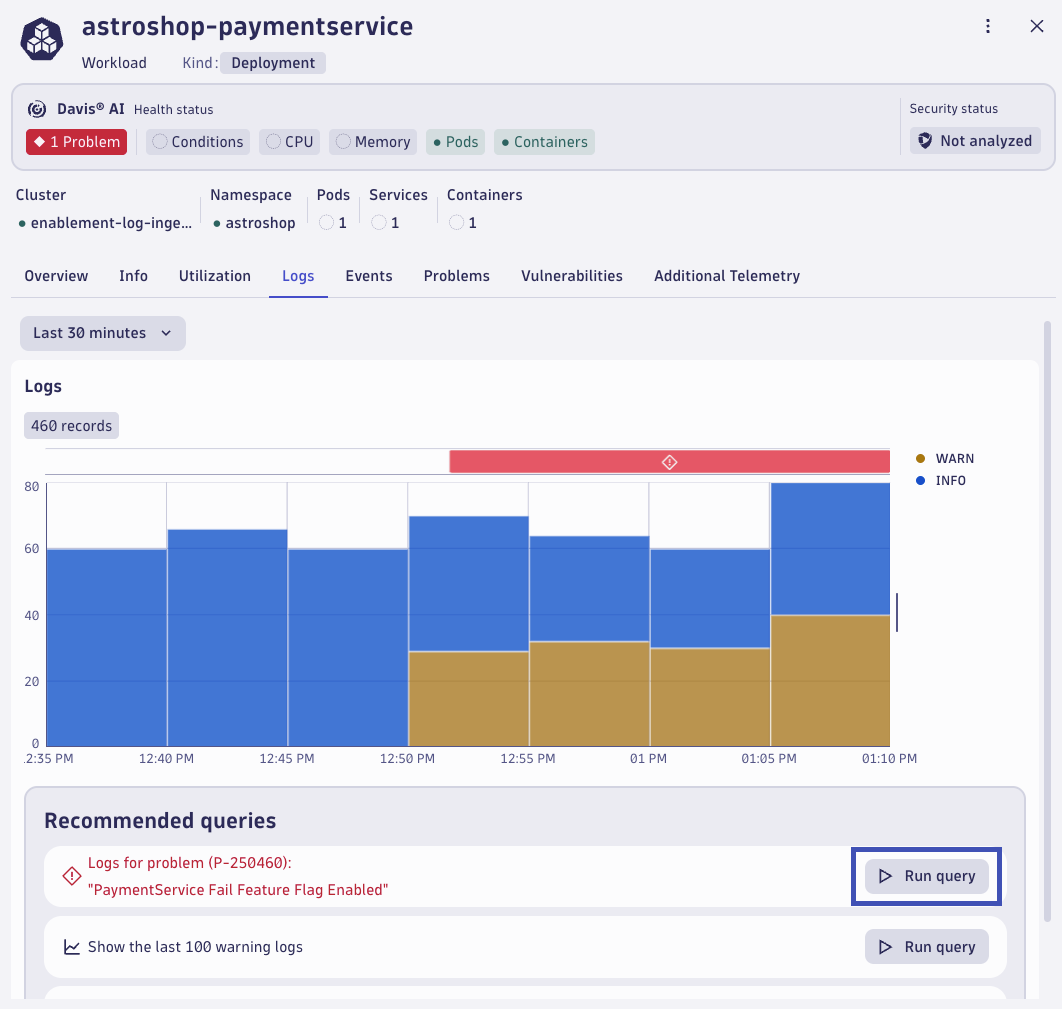Select the Pods health chip
Screen dimensions: 1062x1009
tap(455, 142)
